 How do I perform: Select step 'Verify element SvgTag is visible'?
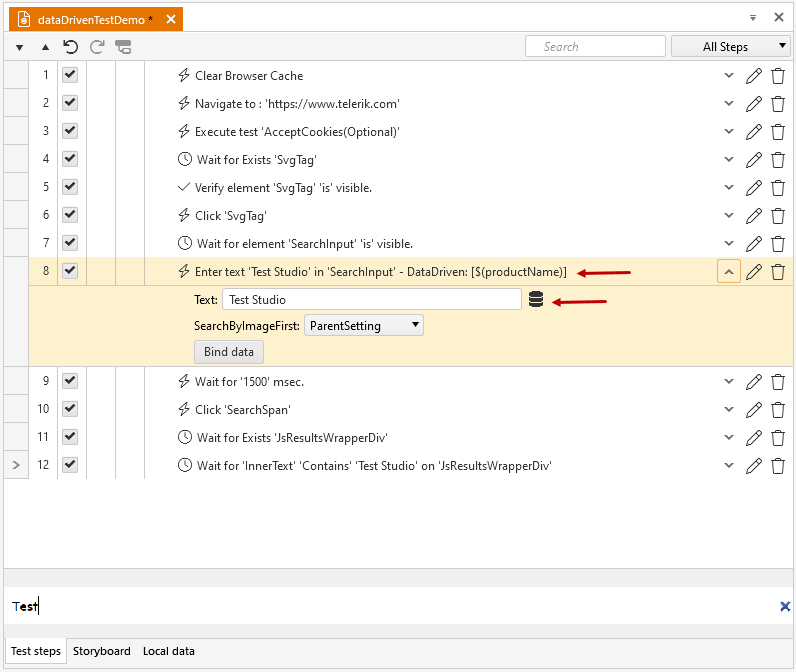[283, 188]
